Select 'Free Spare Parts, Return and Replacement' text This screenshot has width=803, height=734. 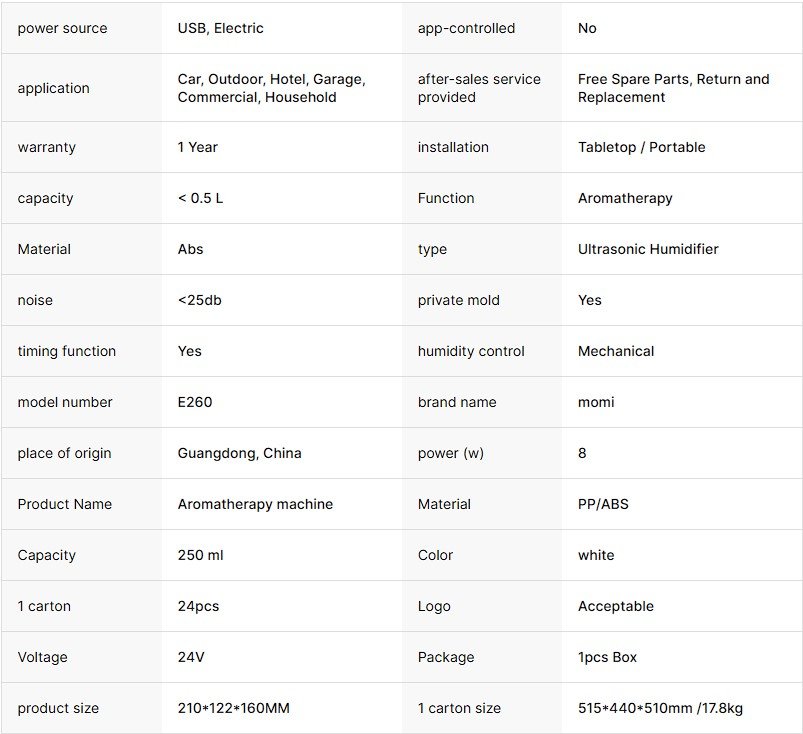pyautogui.click(x=673, y=88)
